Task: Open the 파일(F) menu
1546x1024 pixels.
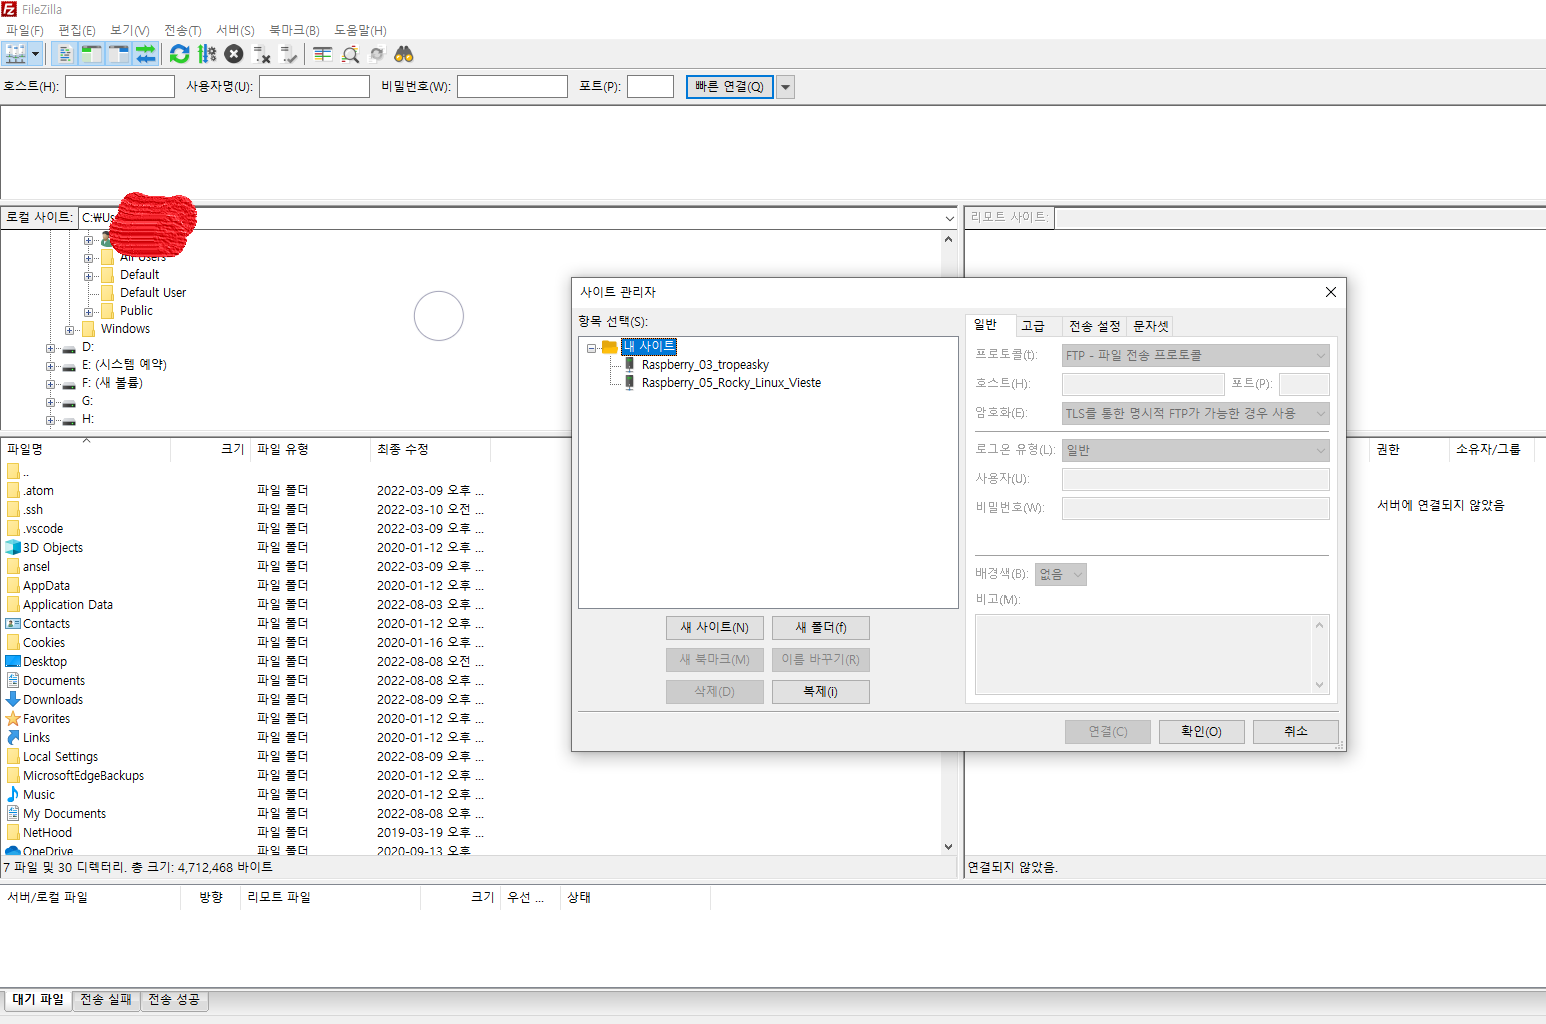Action: coord(25,30)
